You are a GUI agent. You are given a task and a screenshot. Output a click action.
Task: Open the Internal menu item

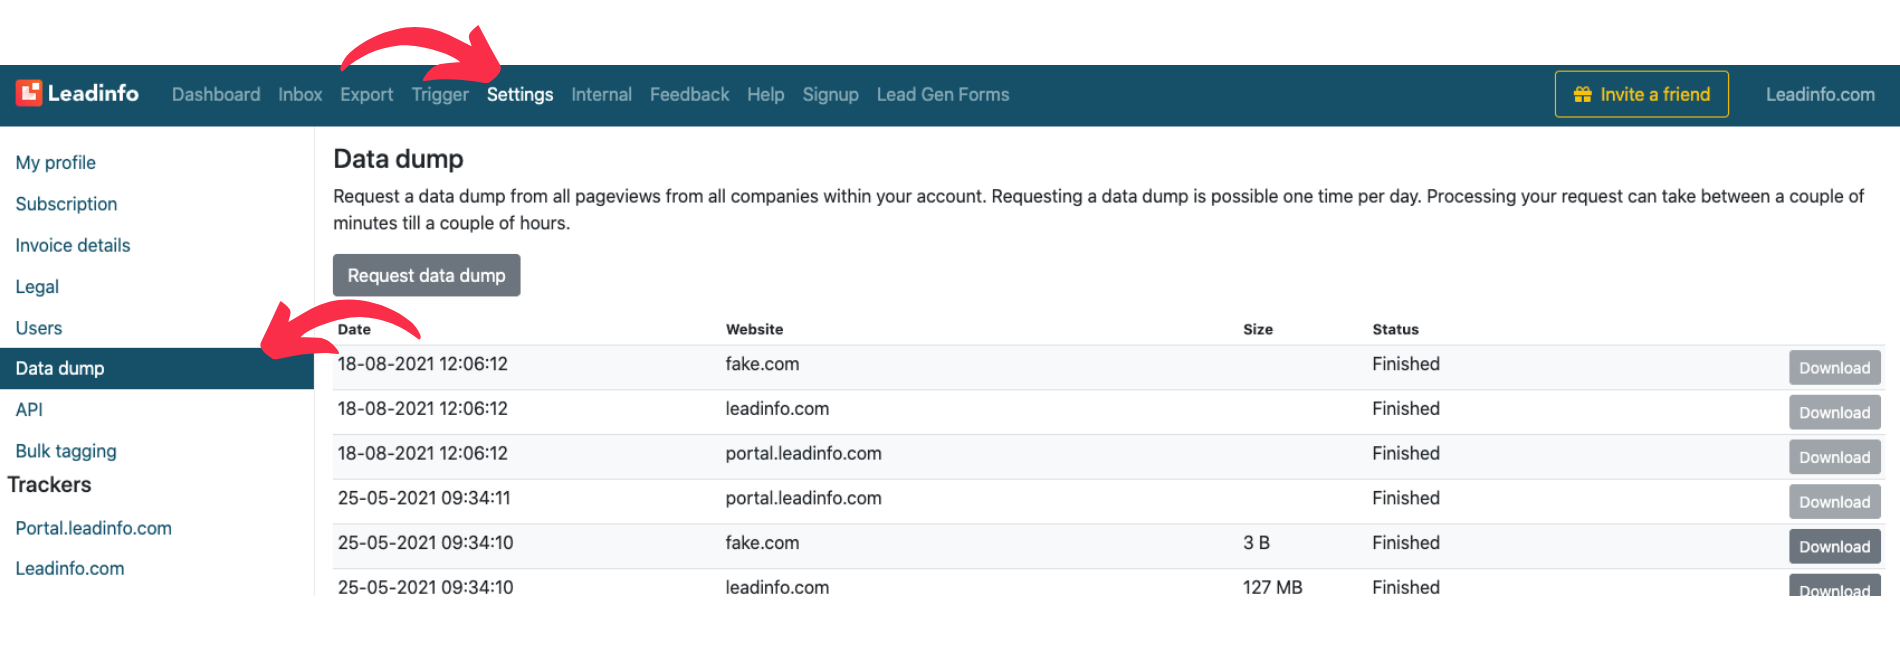[x=601, y=94]
